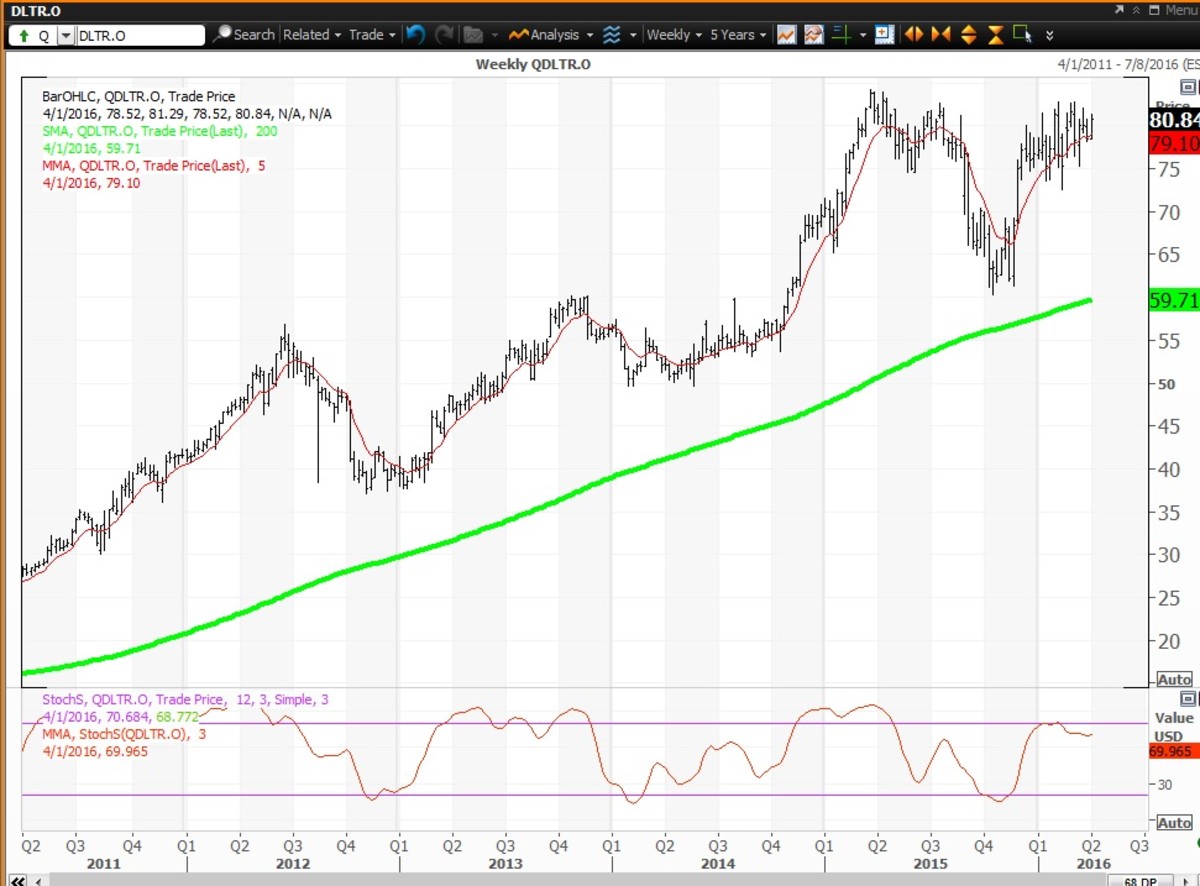Click the orange vertical expand arrows icon
The width and height of the screenshot is (1200, 886).
coord(968,34)
